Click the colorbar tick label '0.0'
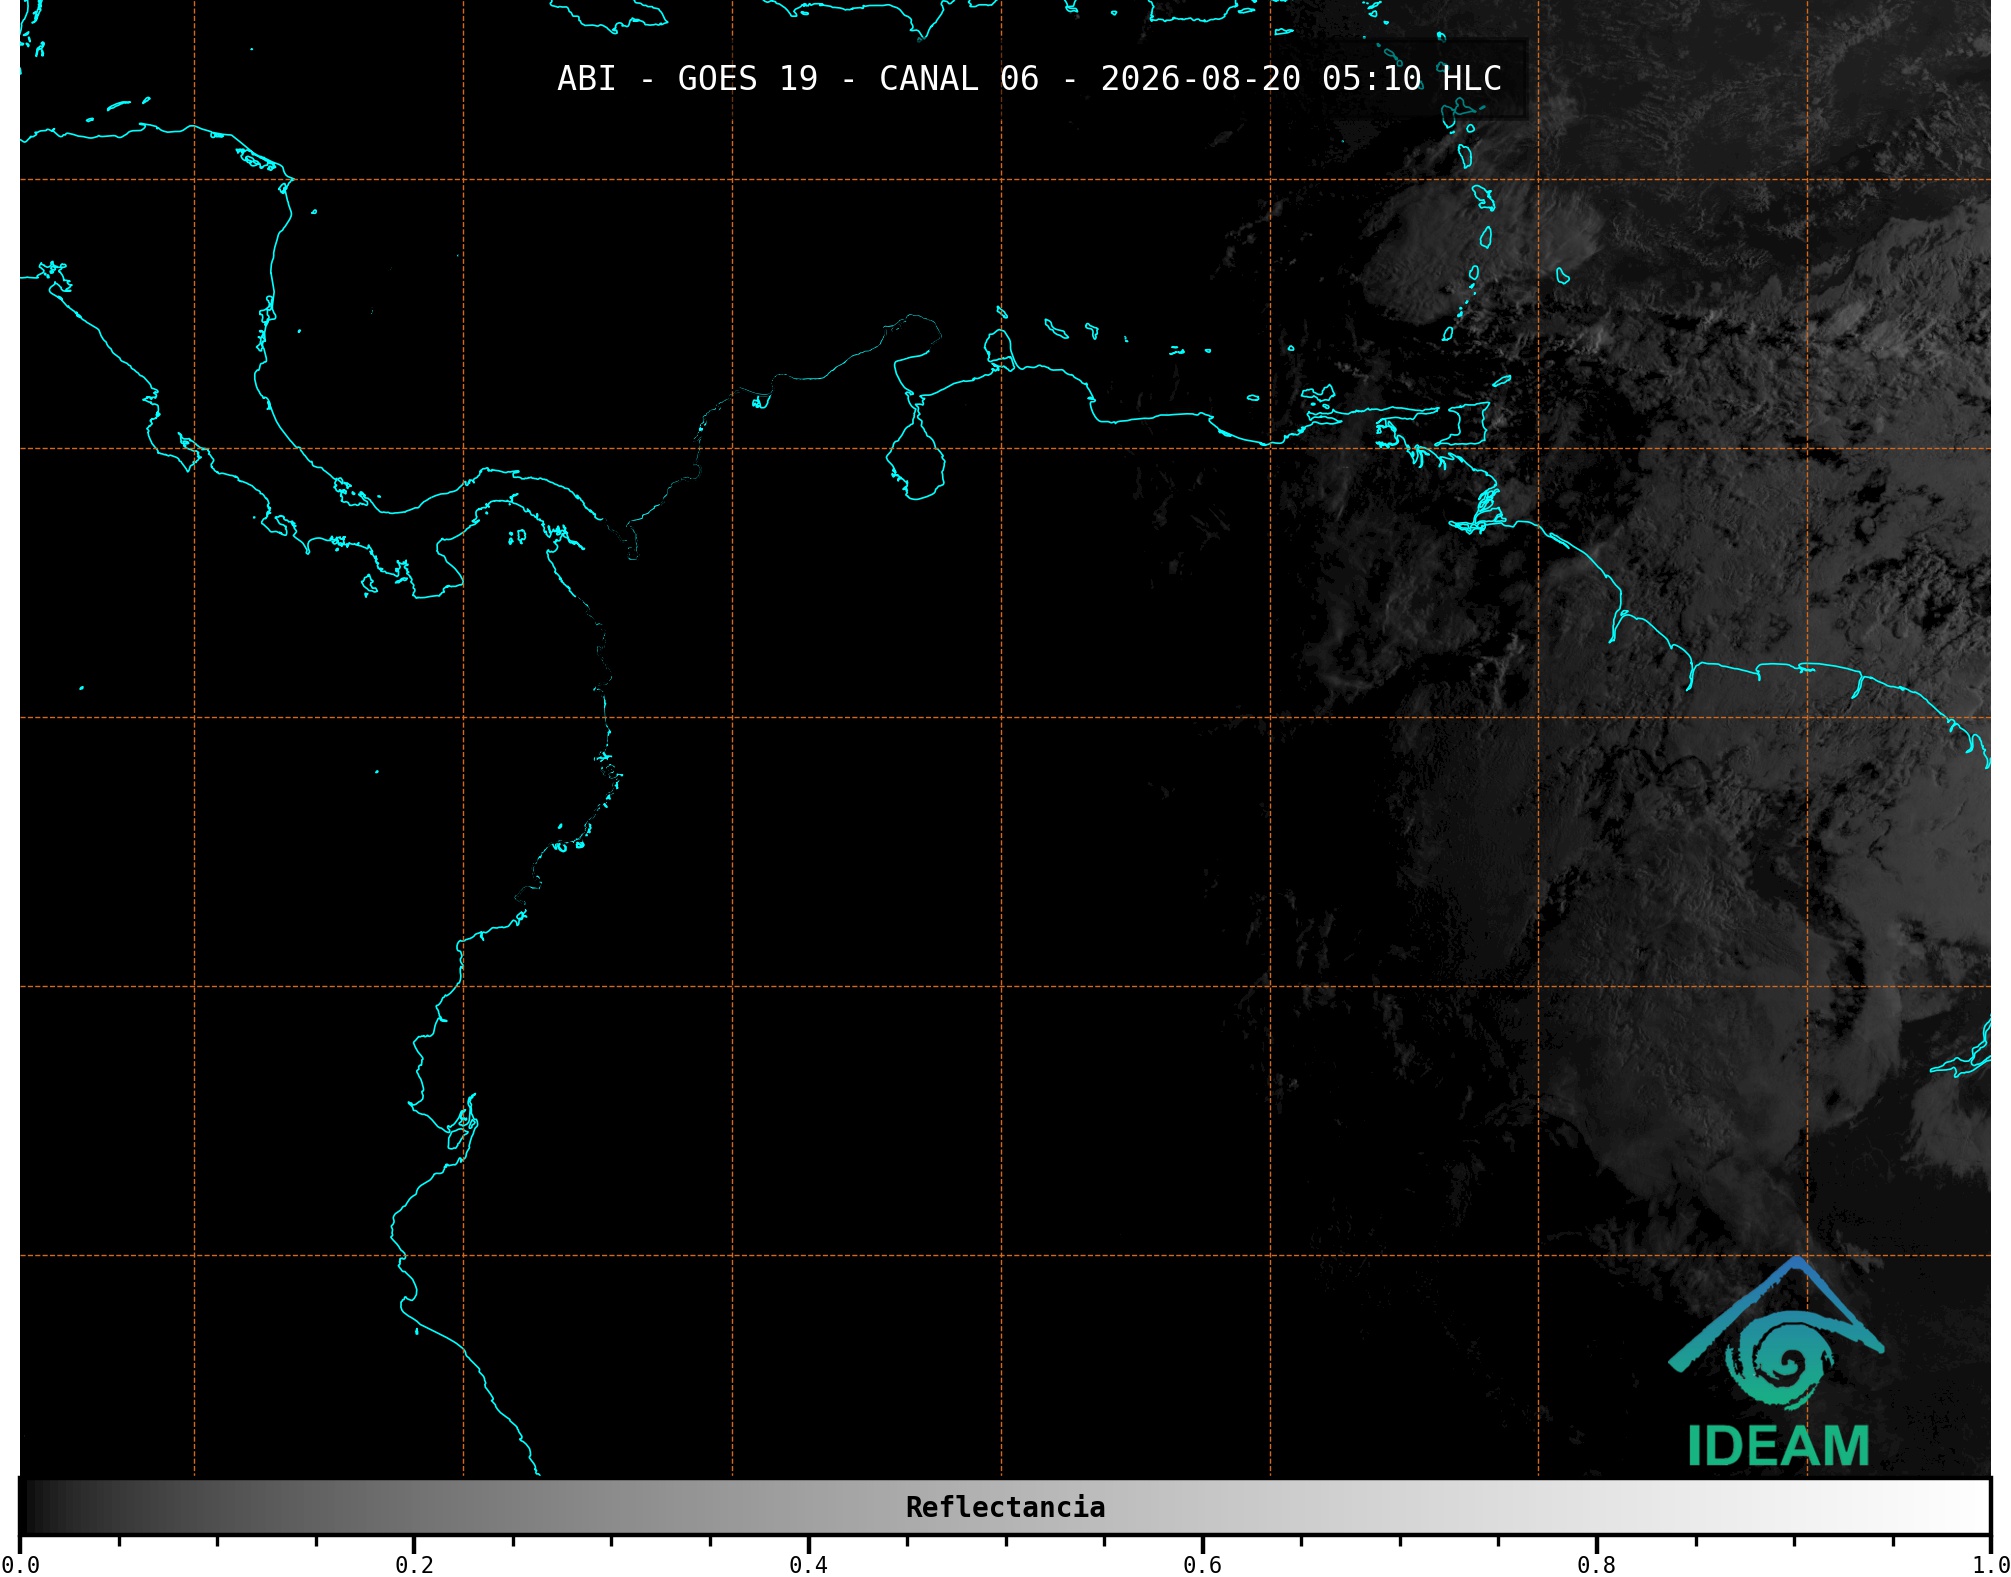Viewport: 2011px width, 1577px height. tap(20, 1565)
